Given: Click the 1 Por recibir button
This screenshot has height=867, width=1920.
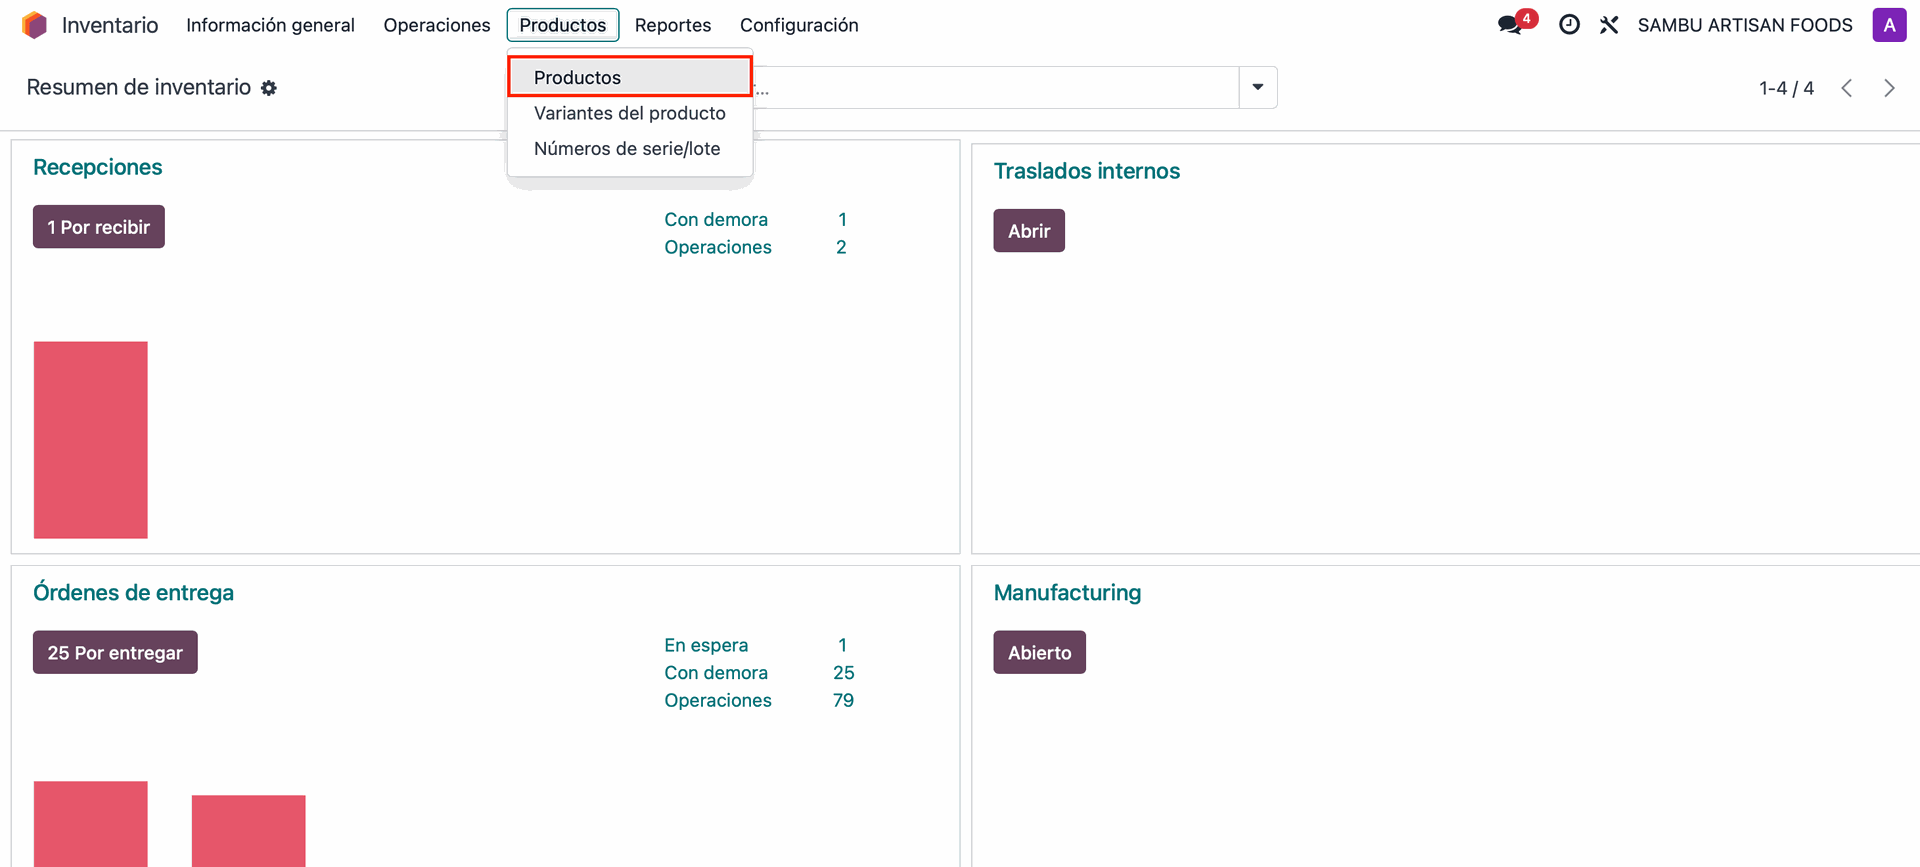Looking at the screenshot, I should point(98,227).
